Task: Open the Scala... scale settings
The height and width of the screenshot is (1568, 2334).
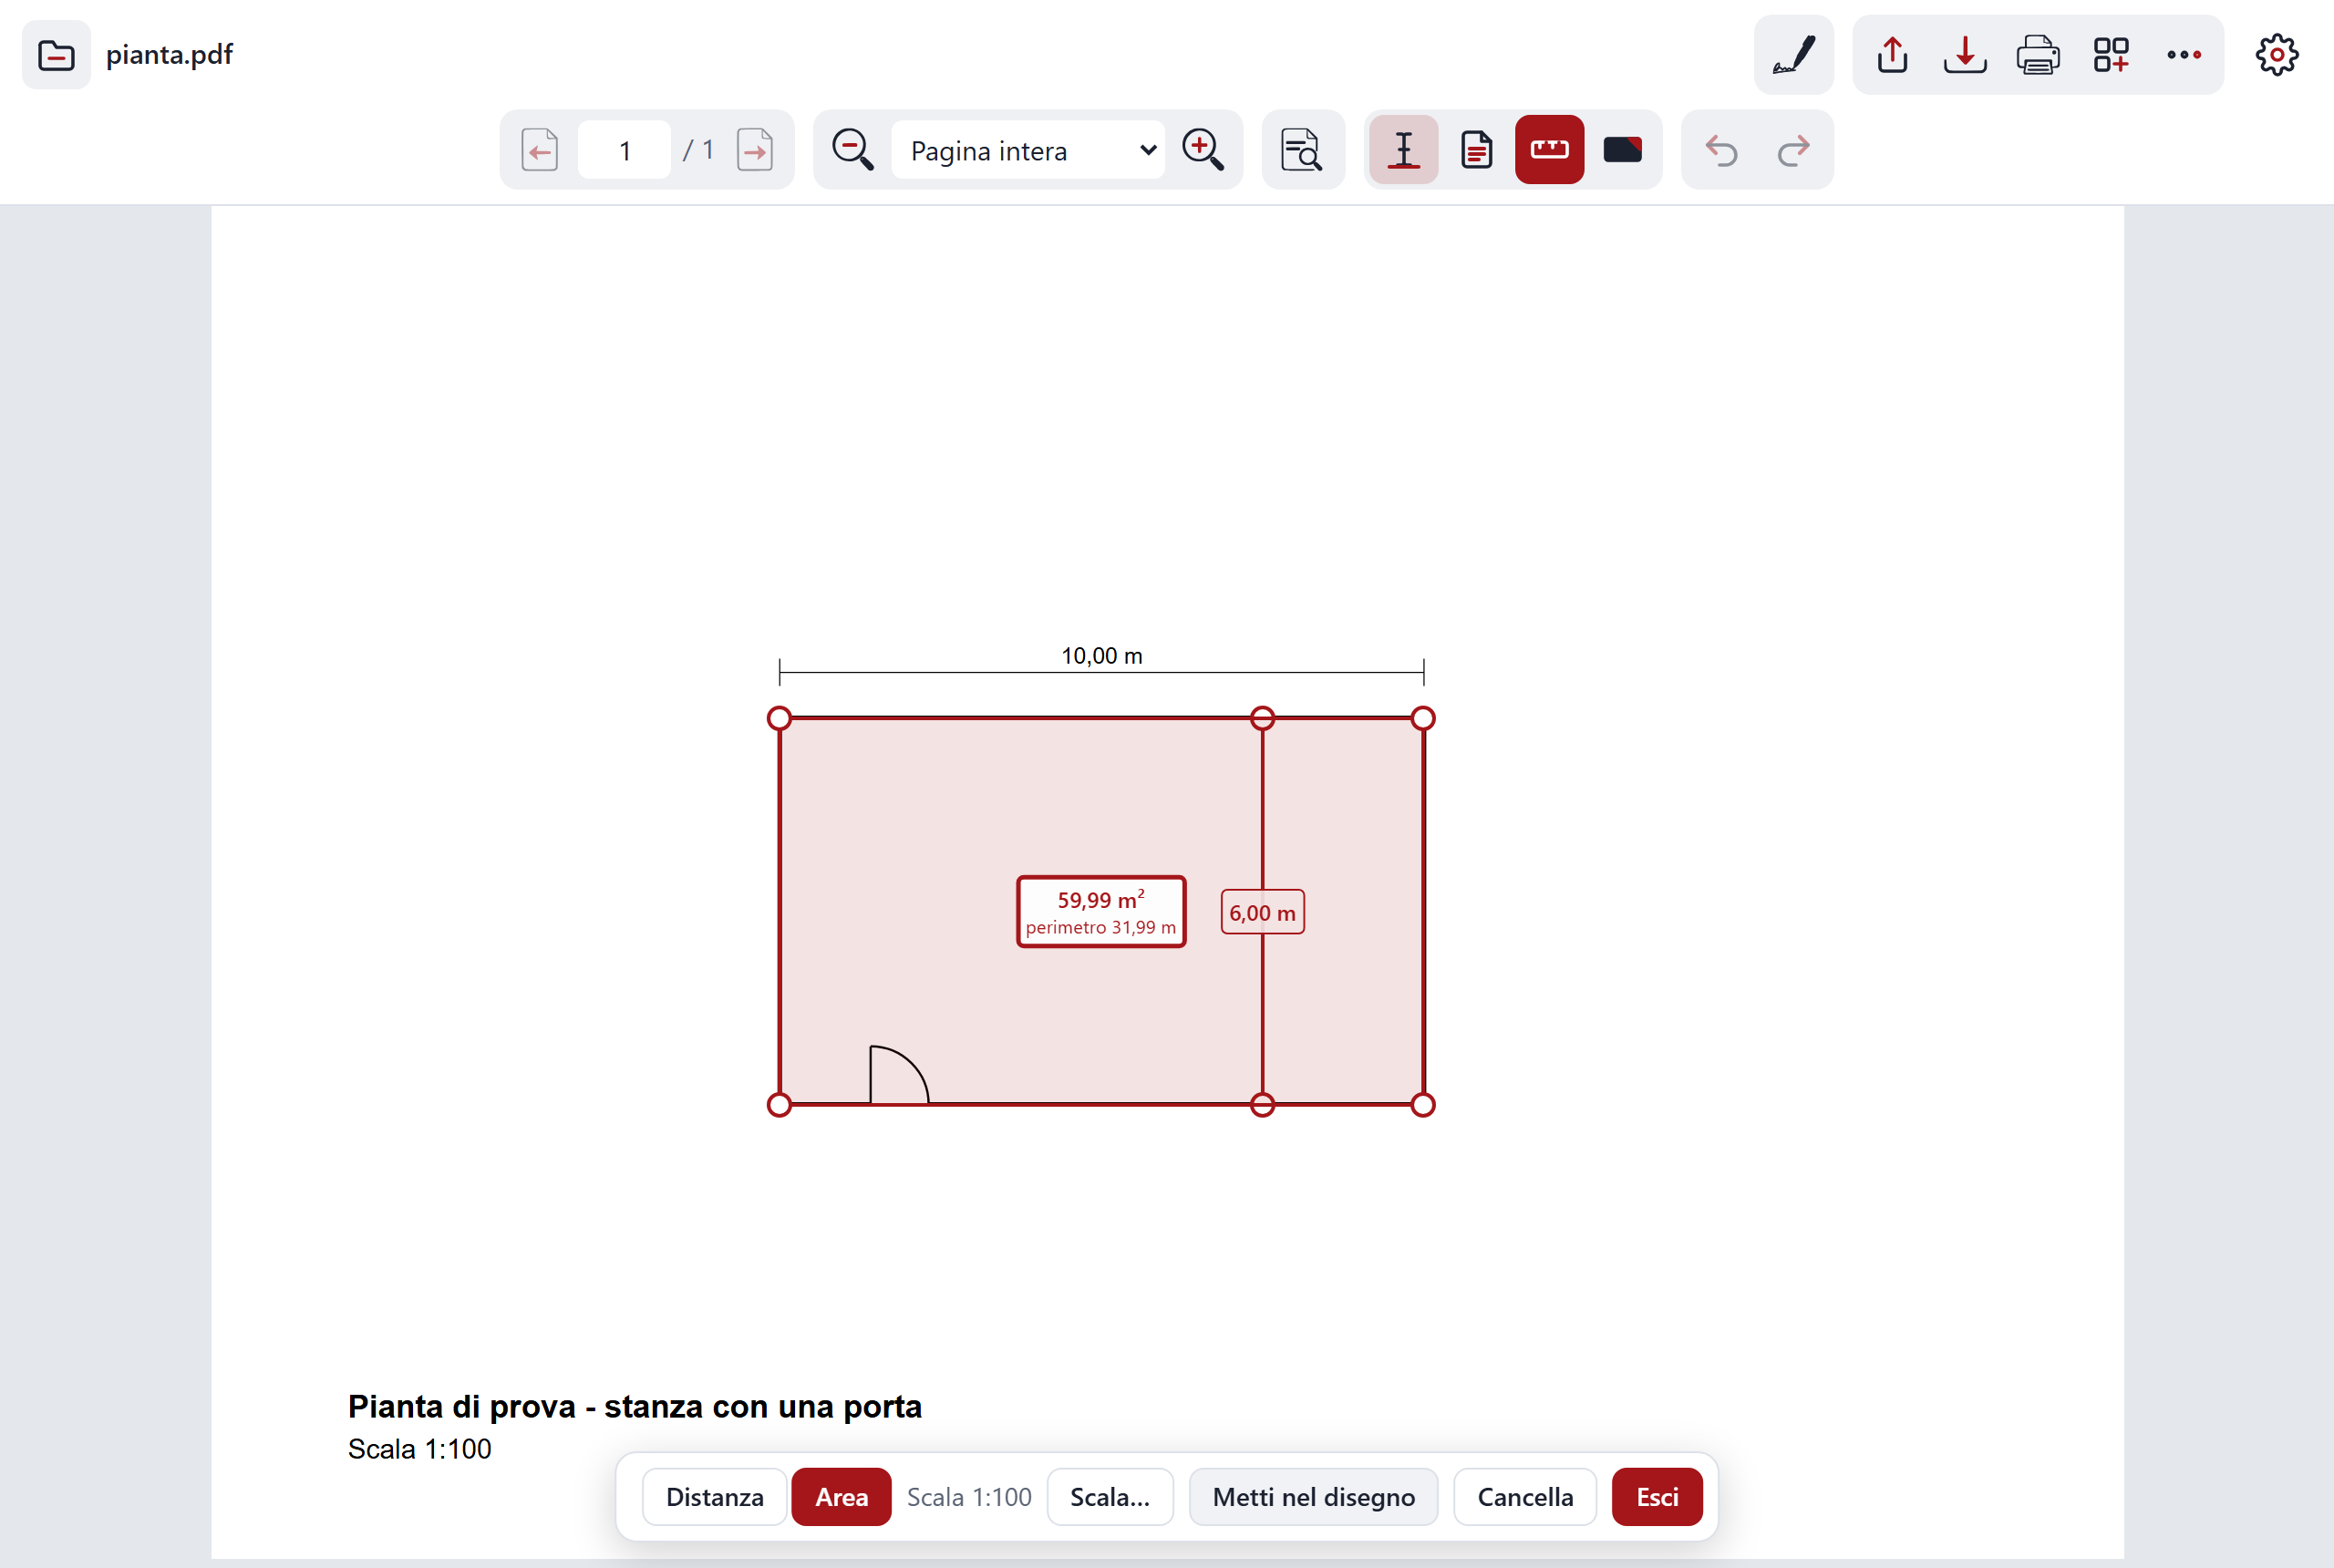Action: [1110, 1497]
